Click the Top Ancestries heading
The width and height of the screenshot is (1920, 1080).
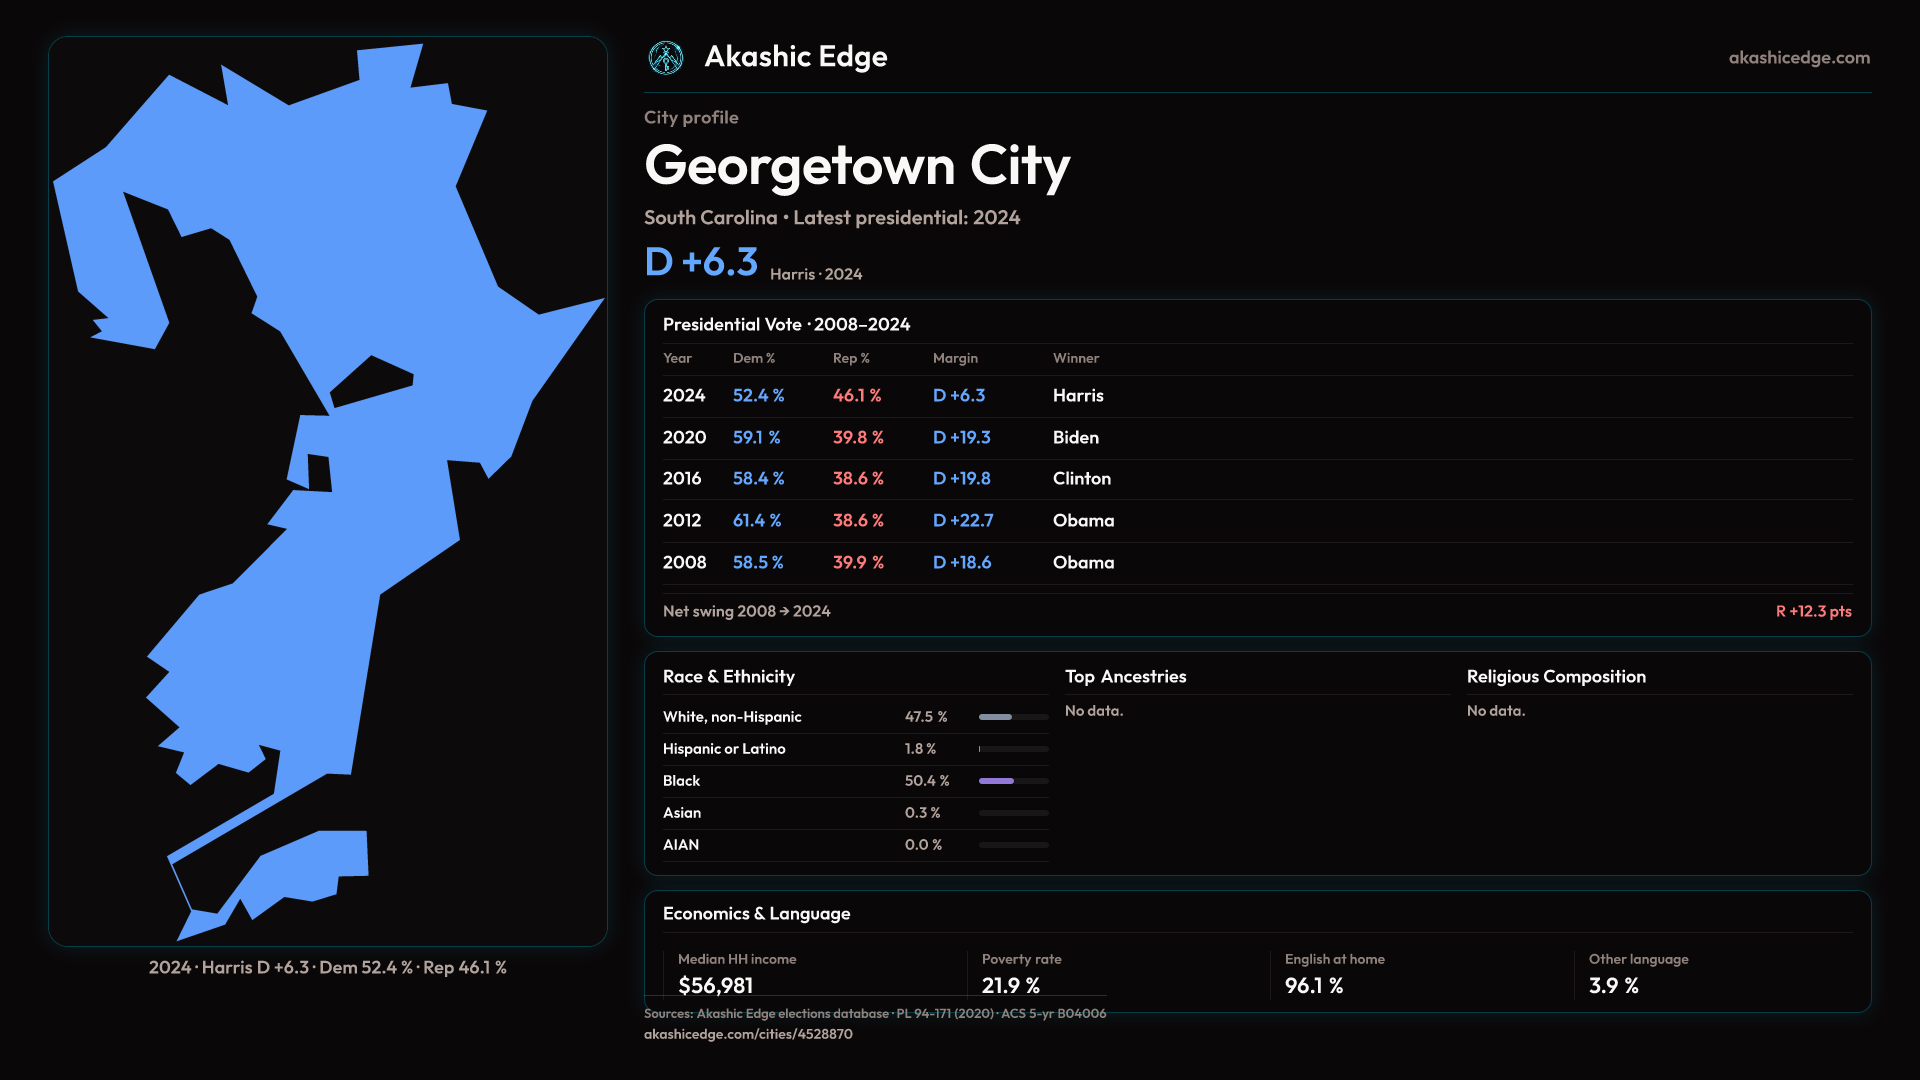[x=1125, y=677]
